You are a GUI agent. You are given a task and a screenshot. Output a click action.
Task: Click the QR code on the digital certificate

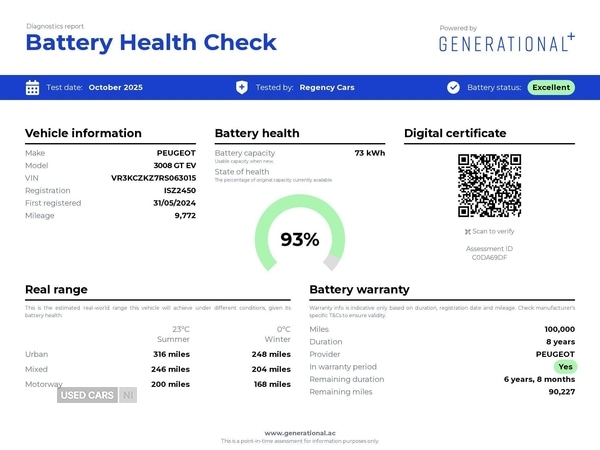(x=489, y=185)
